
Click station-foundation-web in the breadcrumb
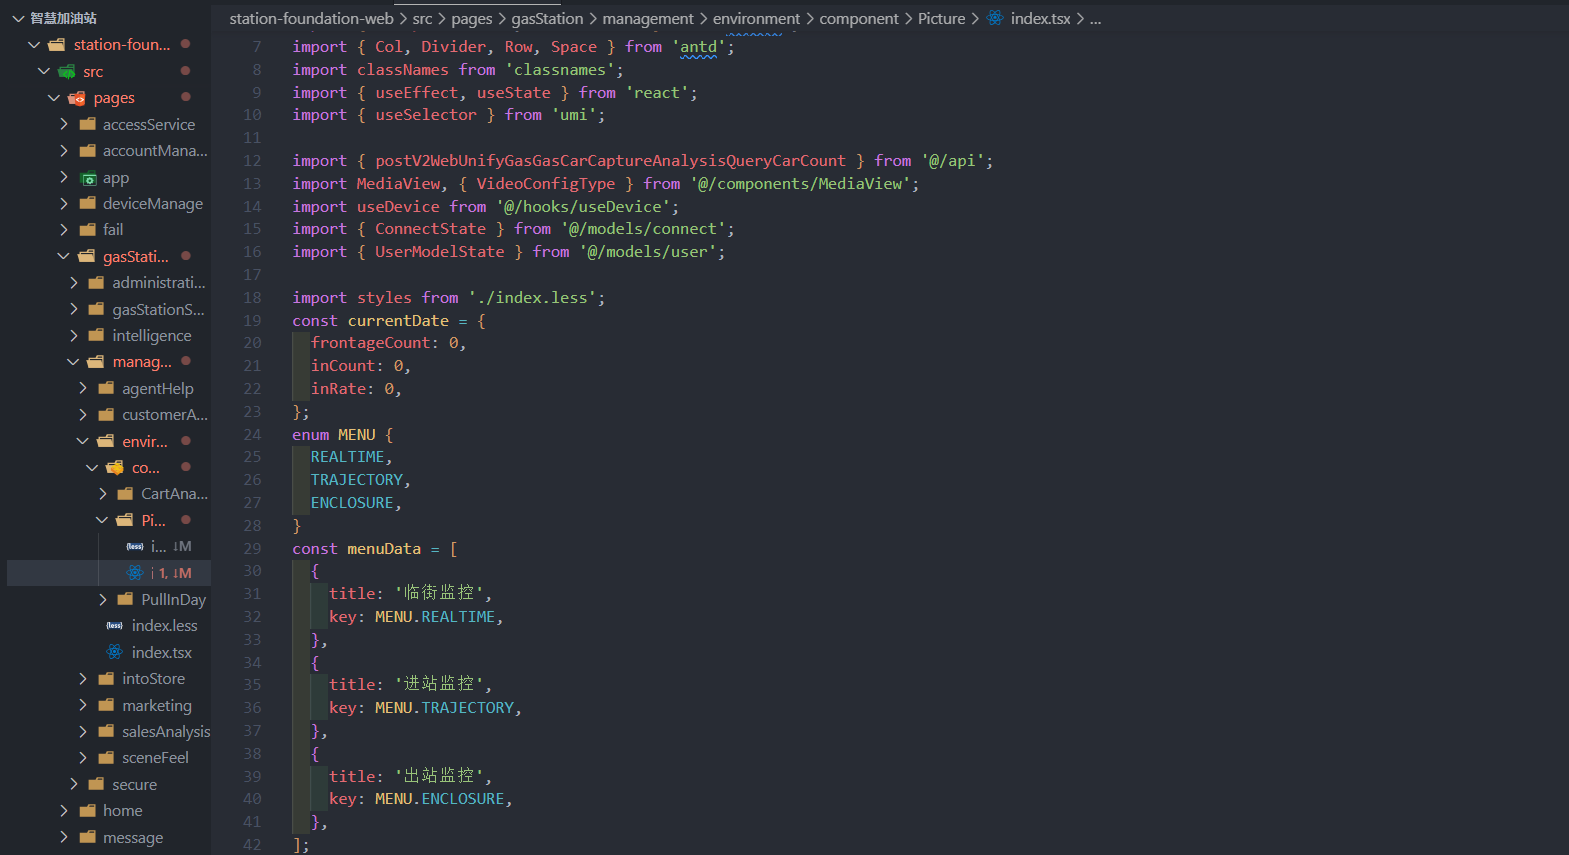coord(311,18)
